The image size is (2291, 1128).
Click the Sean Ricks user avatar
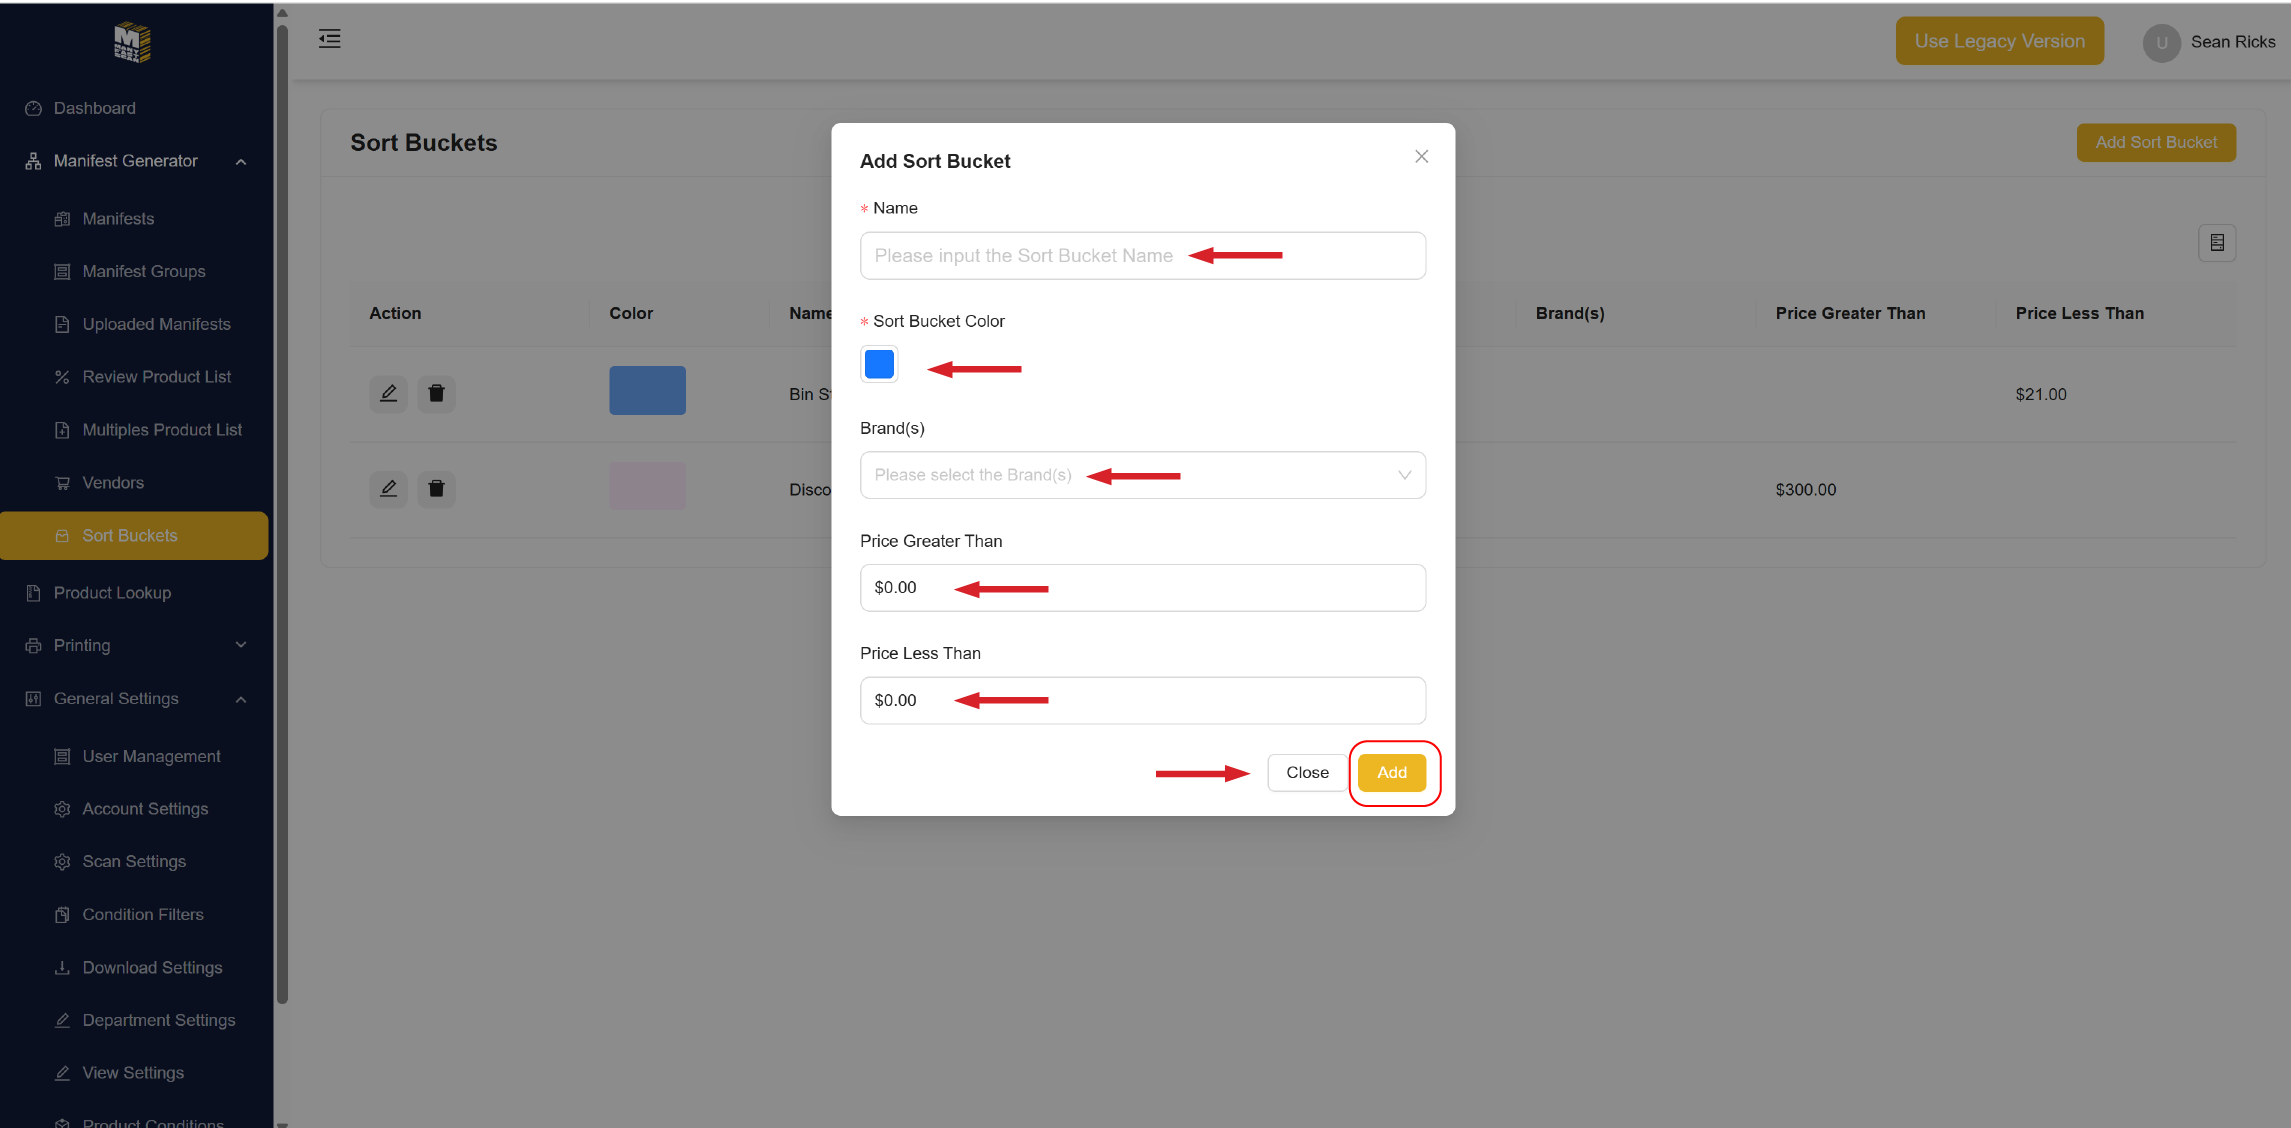pyautogui.click(x=2161, y=43)
